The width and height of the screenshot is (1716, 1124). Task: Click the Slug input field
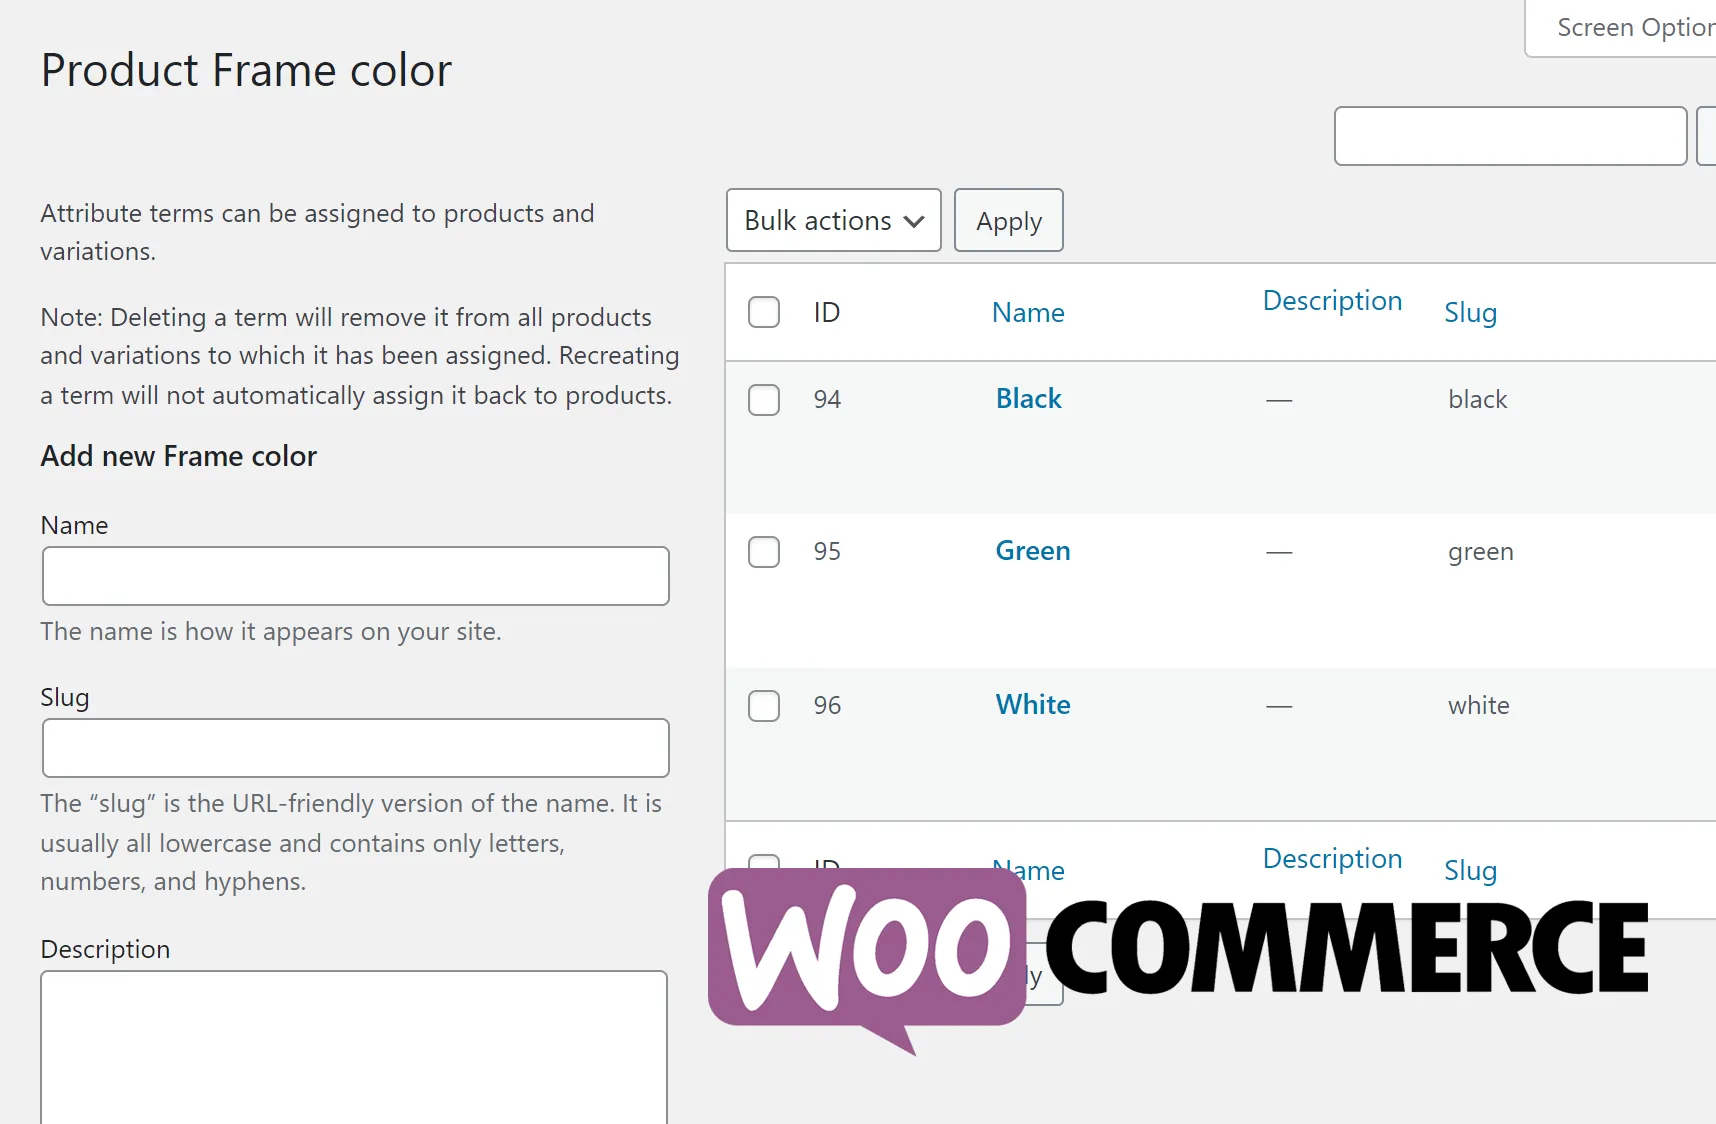pos(356,748)
